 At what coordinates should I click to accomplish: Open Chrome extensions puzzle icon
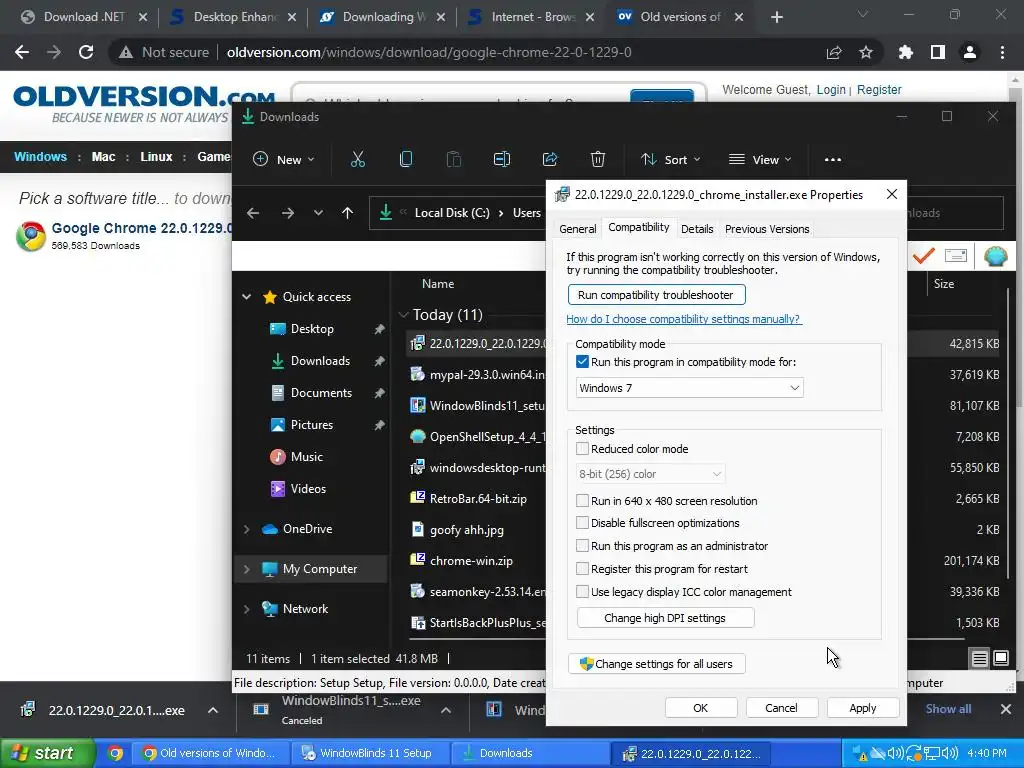pyautogui.click(x=906, y=52)
